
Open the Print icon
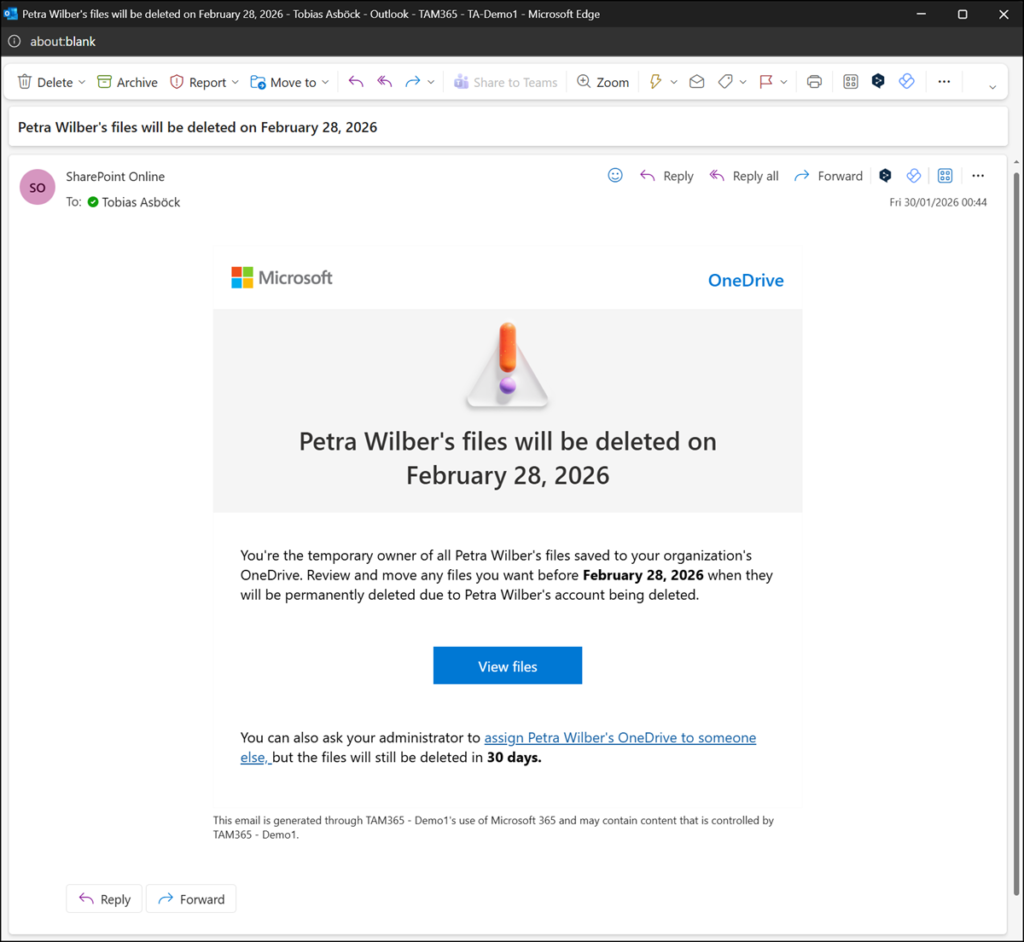tap(814, 82)
